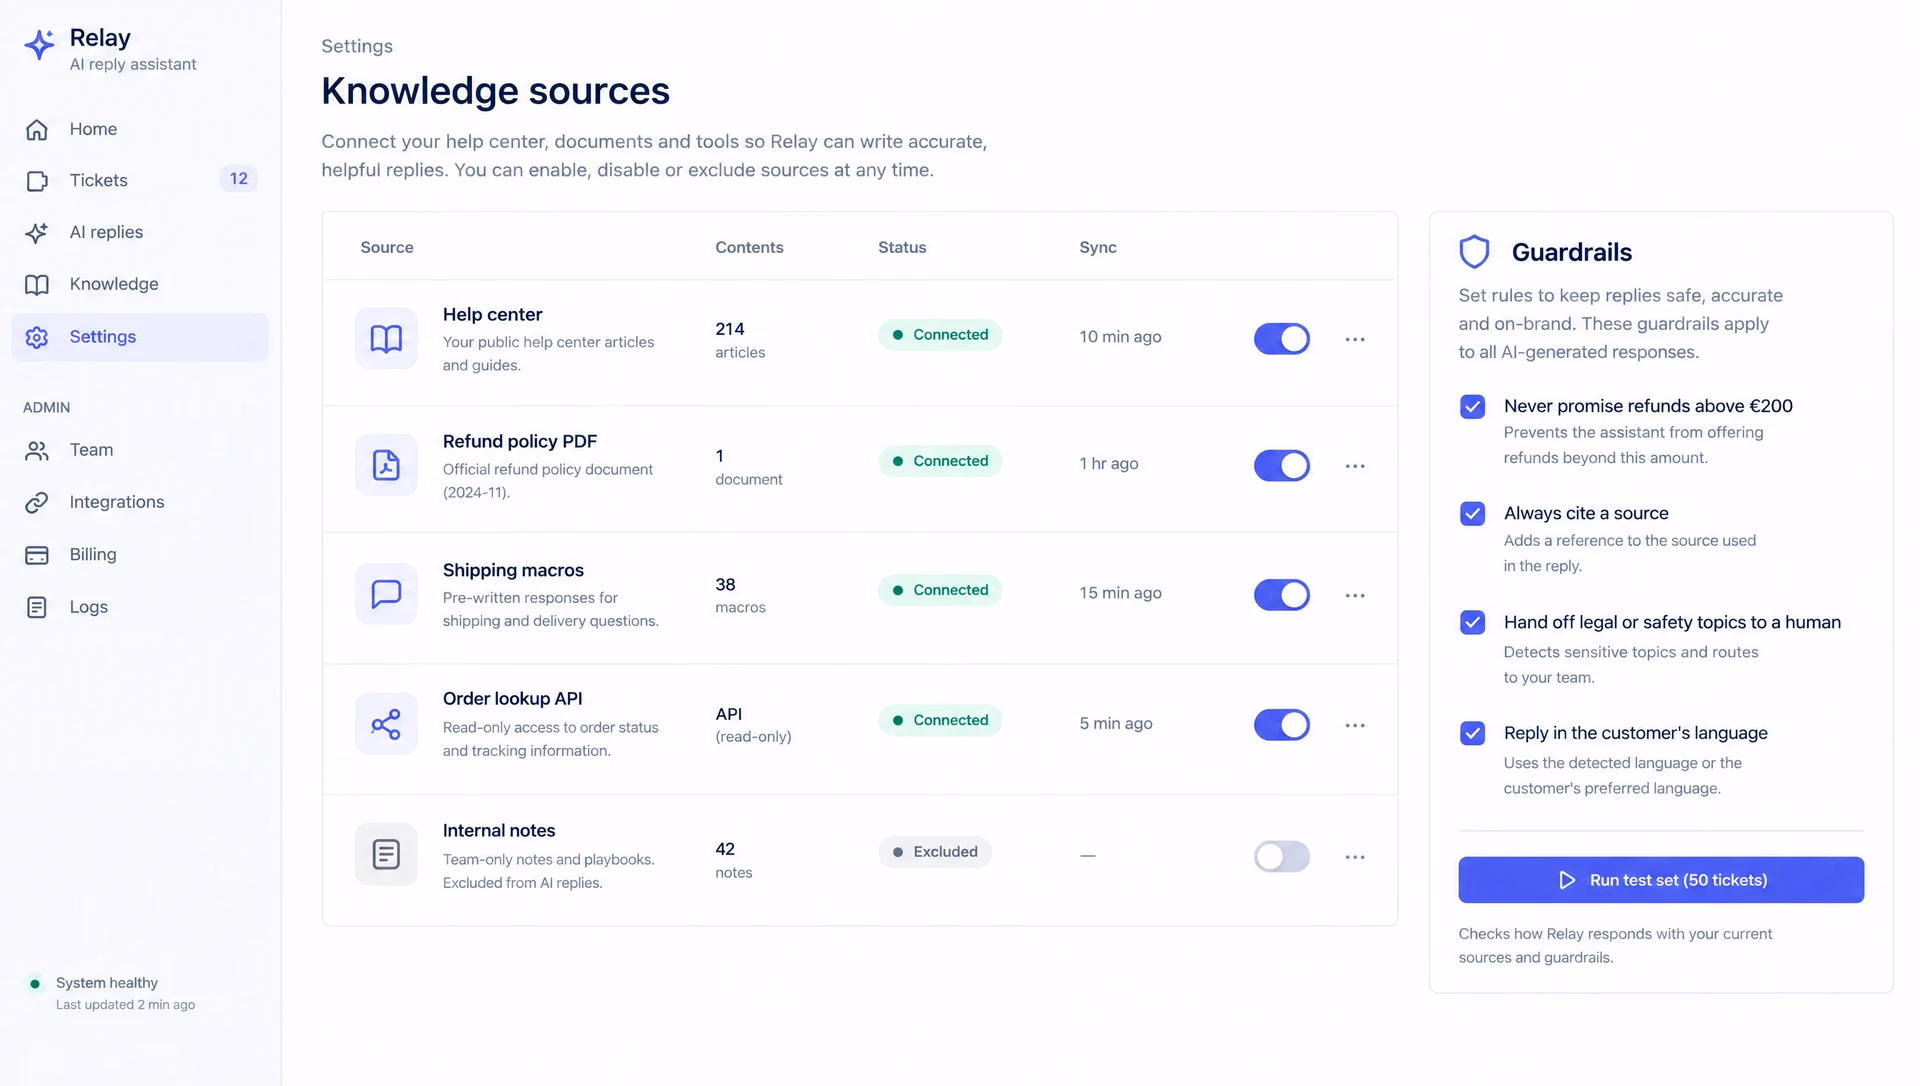Click the Knowledge book icon in sidebar
Image resolution: width=1920 pixels, height=1086 pixels.
(x=37, y=285)
